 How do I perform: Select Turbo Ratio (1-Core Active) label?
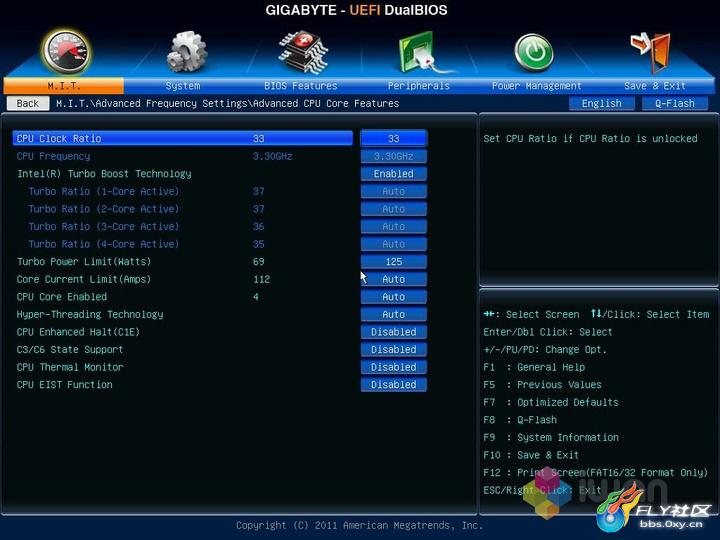click(x=104, y=191)
